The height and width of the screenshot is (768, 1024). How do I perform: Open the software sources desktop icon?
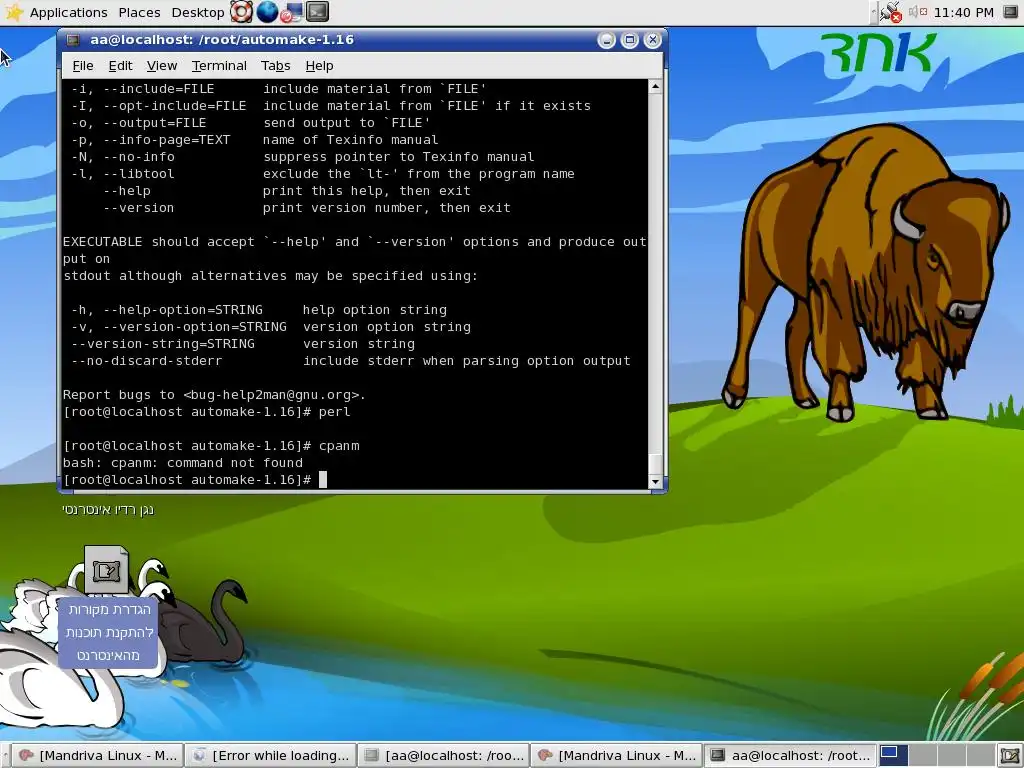[106, 569]
